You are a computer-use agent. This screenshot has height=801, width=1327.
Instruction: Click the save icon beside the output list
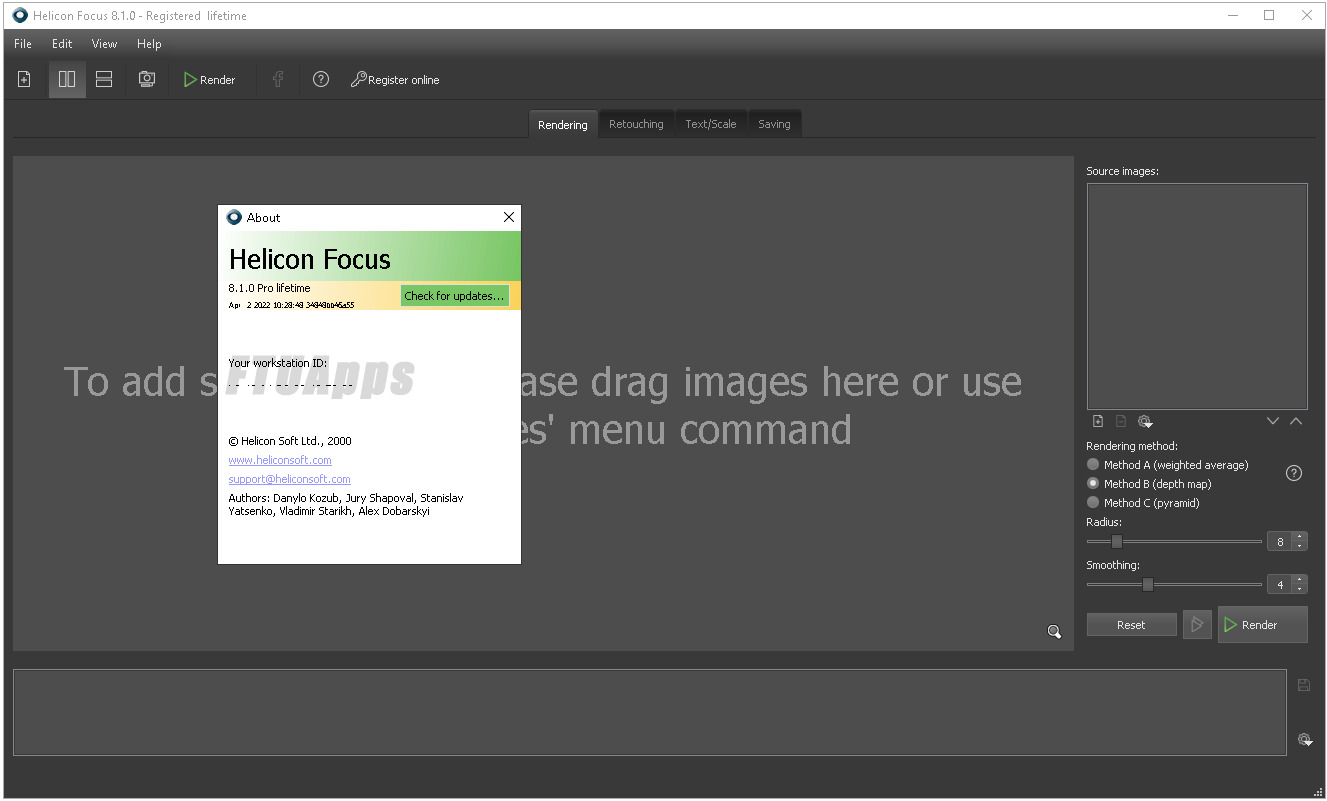tap(1304, 685)
